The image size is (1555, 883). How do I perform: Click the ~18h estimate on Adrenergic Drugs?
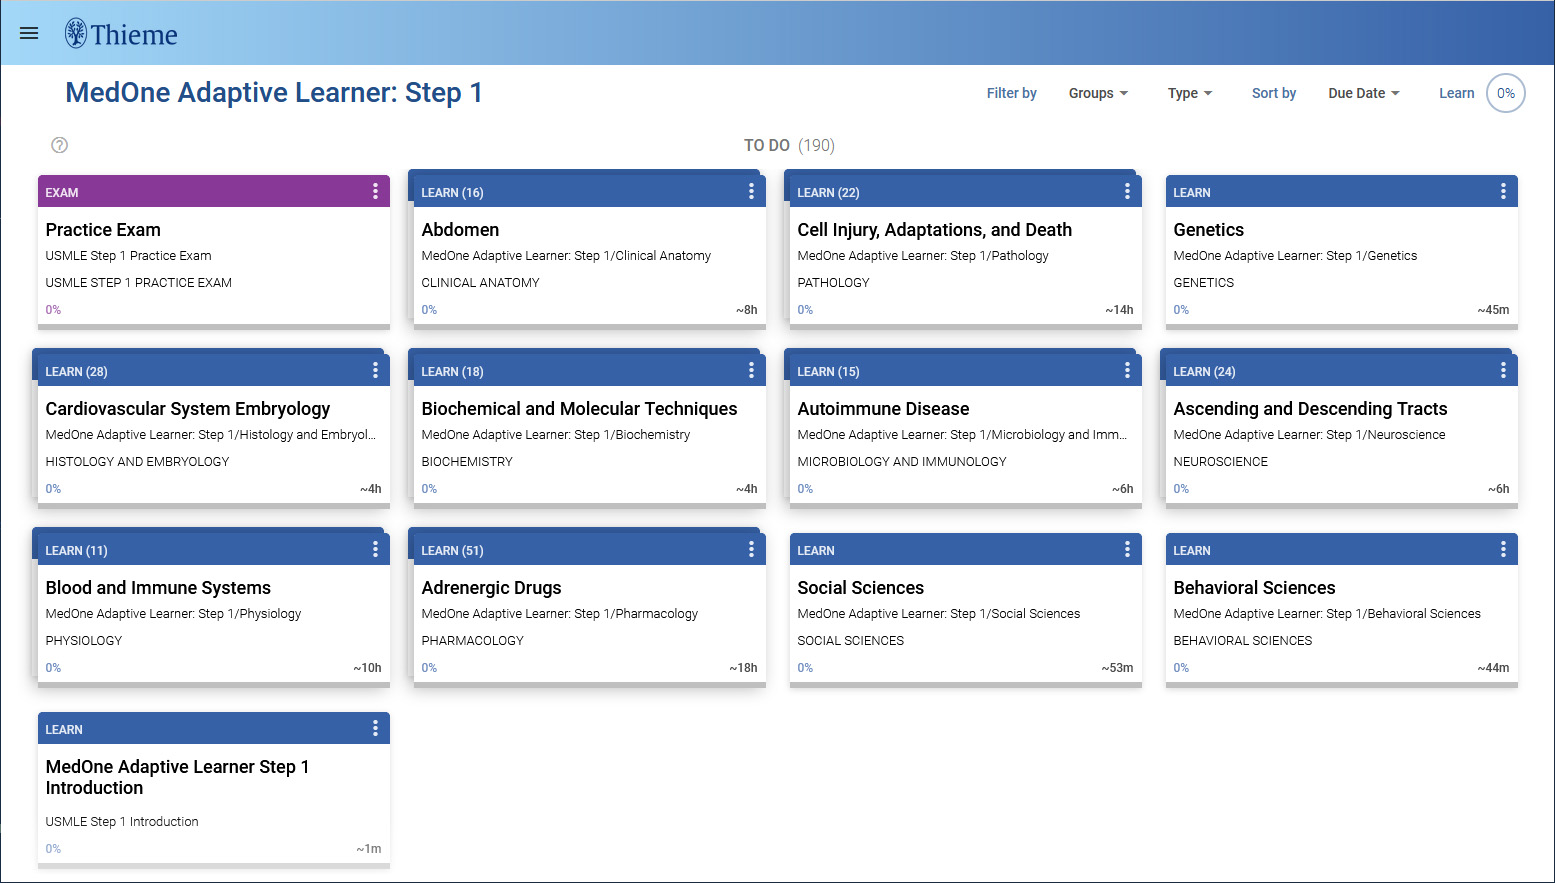pyautogui.click(x=743, y=668)
